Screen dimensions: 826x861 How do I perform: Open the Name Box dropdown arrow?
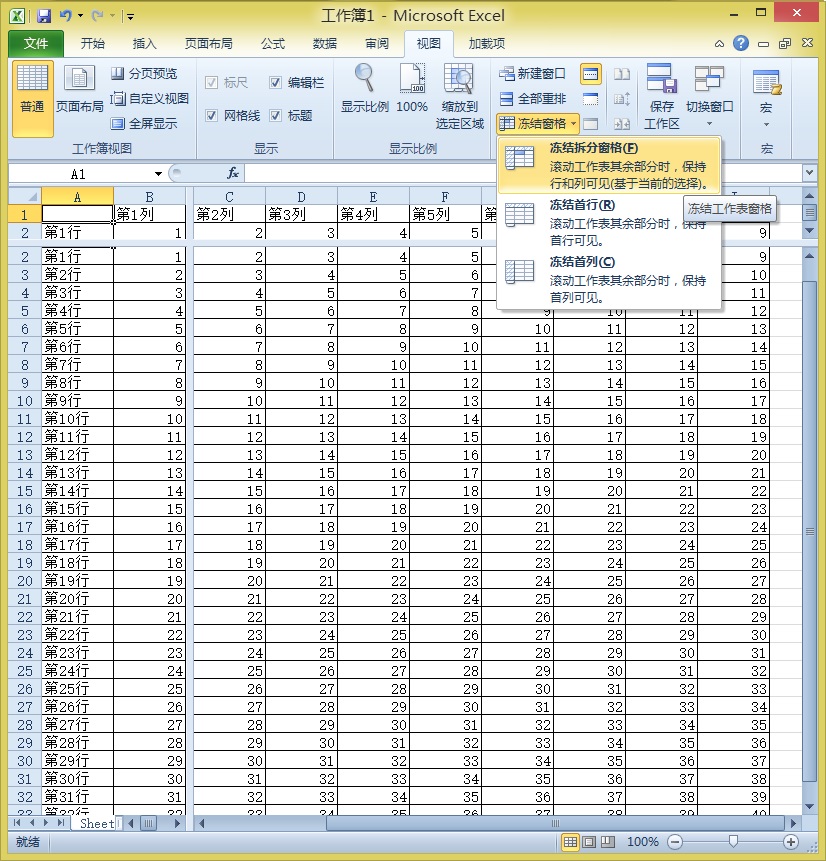[x=158, y=173]
